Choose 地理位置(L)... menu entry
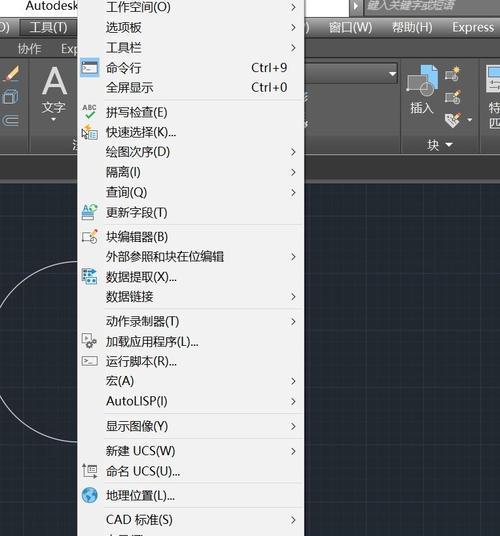Viewport: 500px width, 536px height. click(191, 496)
